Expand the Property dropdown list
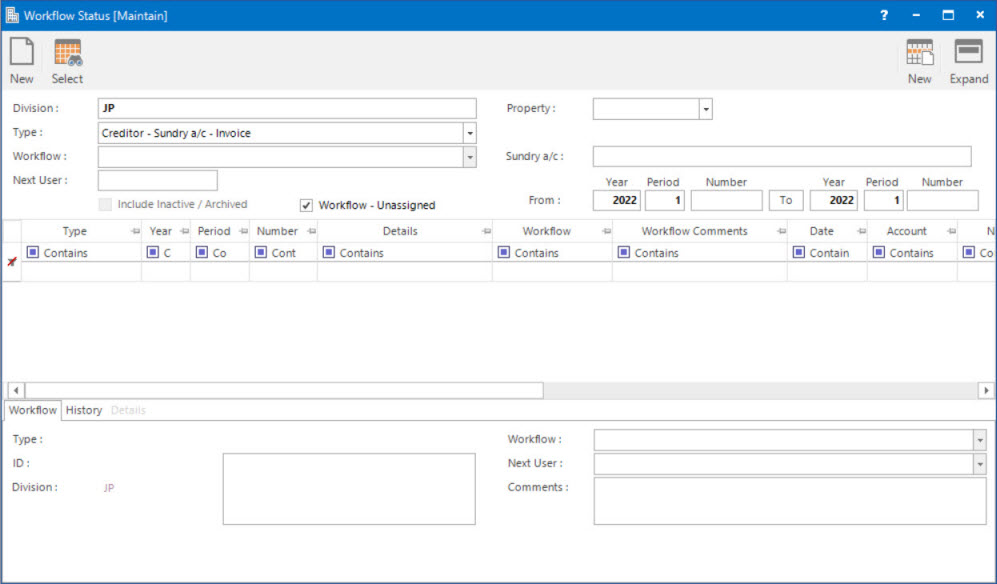 coord(705,109)
